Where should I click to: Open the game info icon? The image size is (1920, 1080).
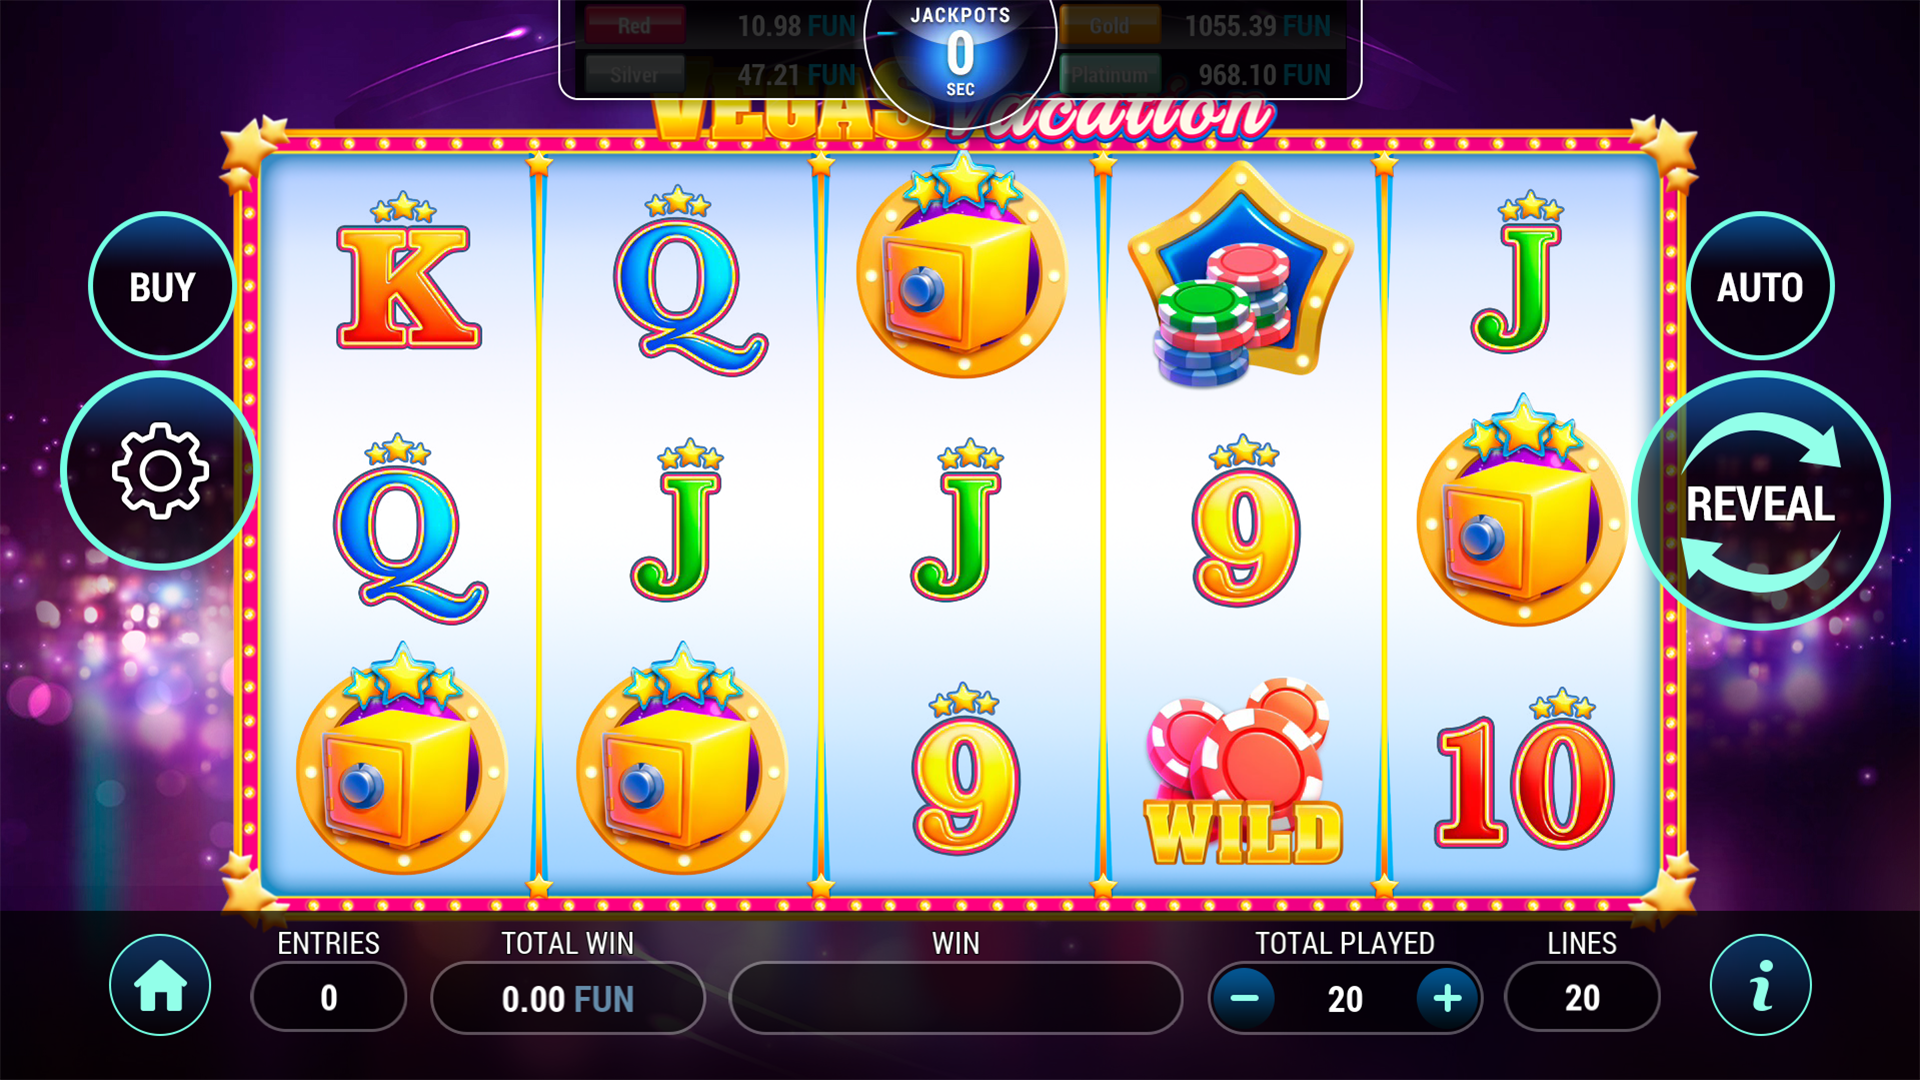click(1760, 985)
